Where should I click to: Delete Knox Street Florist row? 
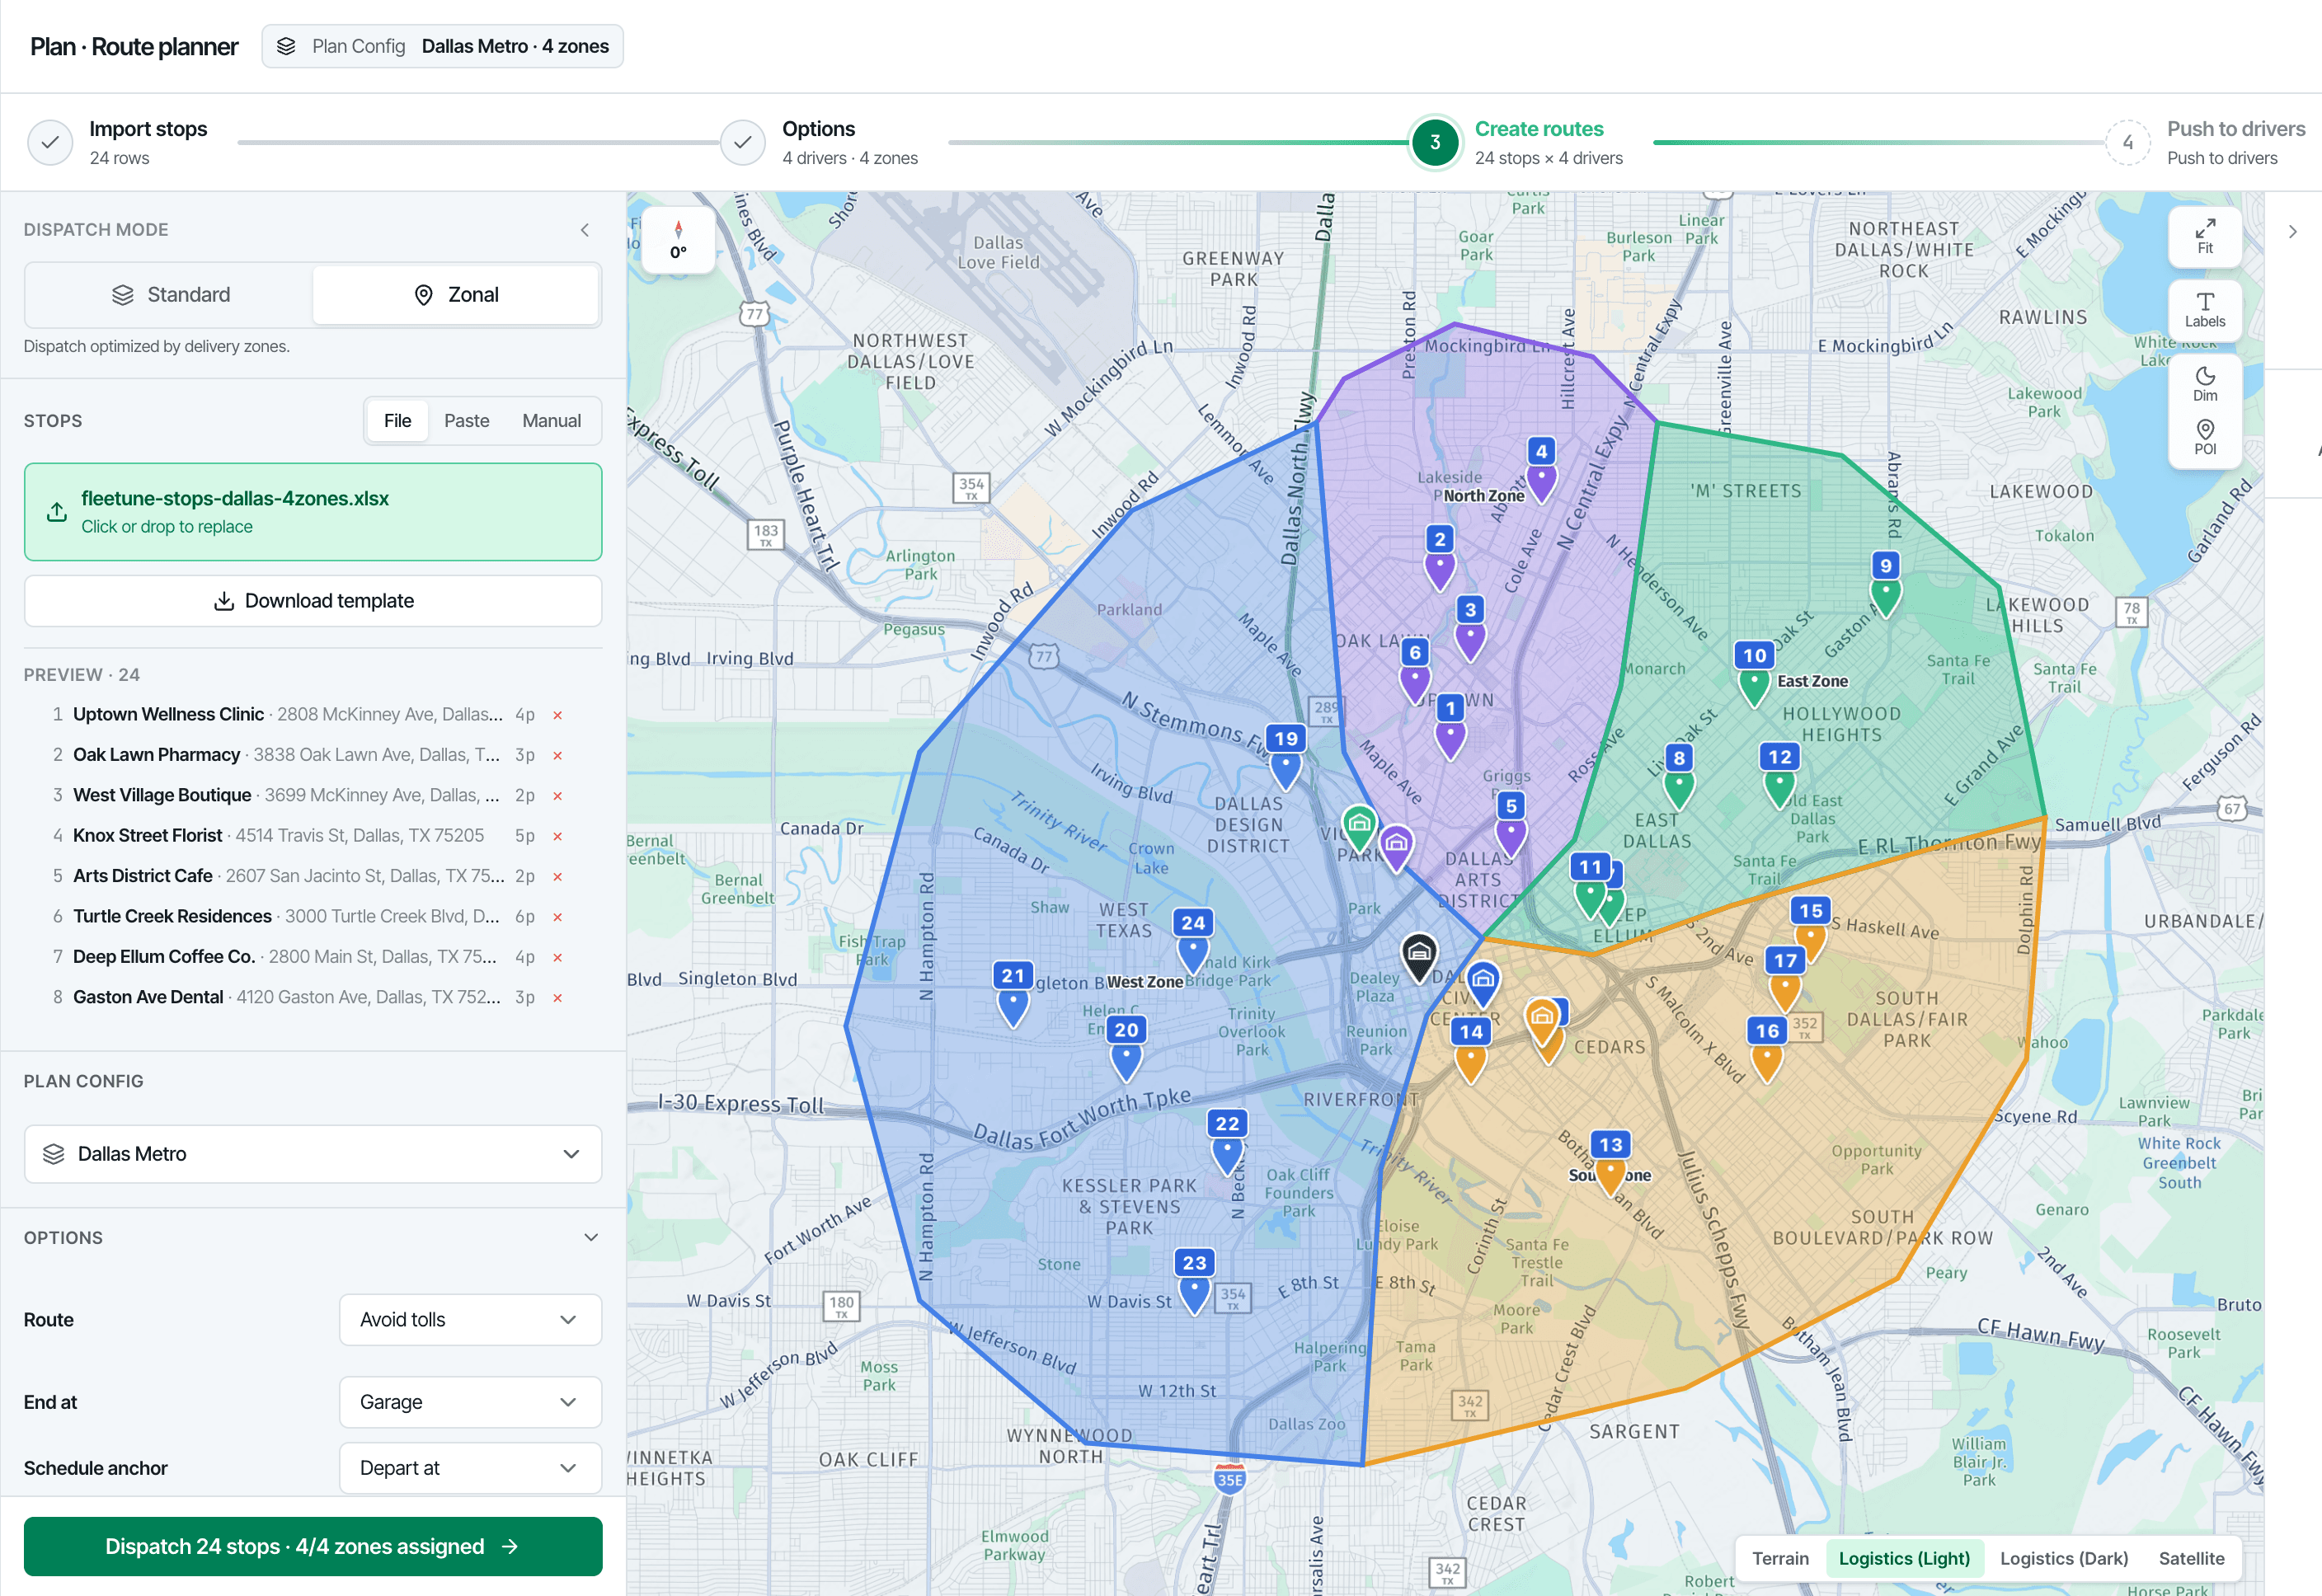(558, 836)
